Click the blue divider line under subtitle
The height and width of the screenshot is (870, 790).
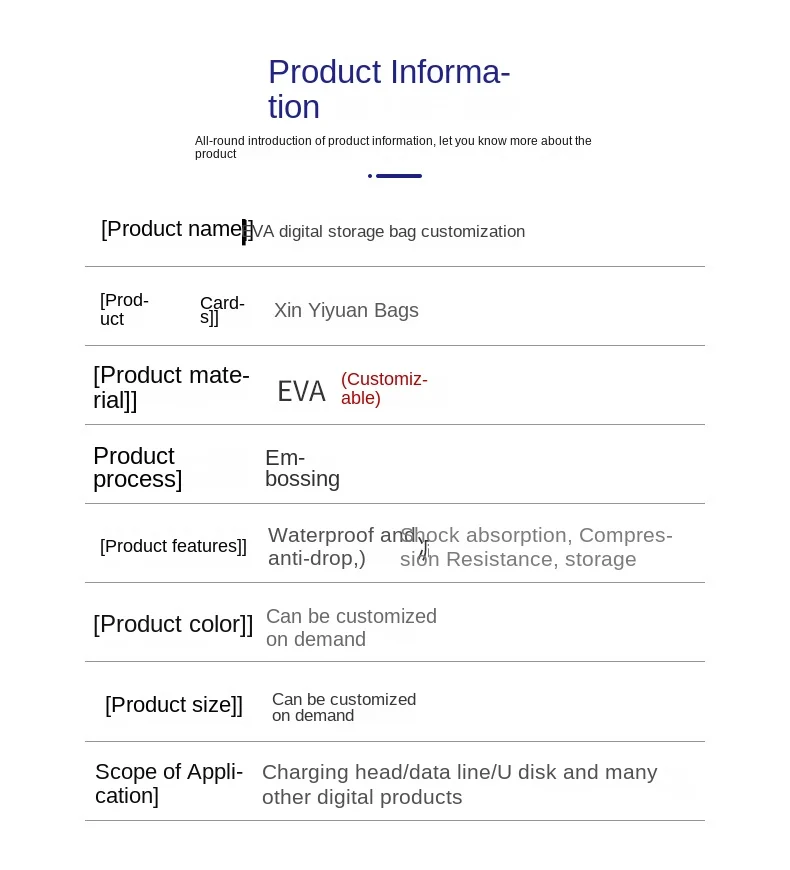pyautogui.click(x=397, y=176)
